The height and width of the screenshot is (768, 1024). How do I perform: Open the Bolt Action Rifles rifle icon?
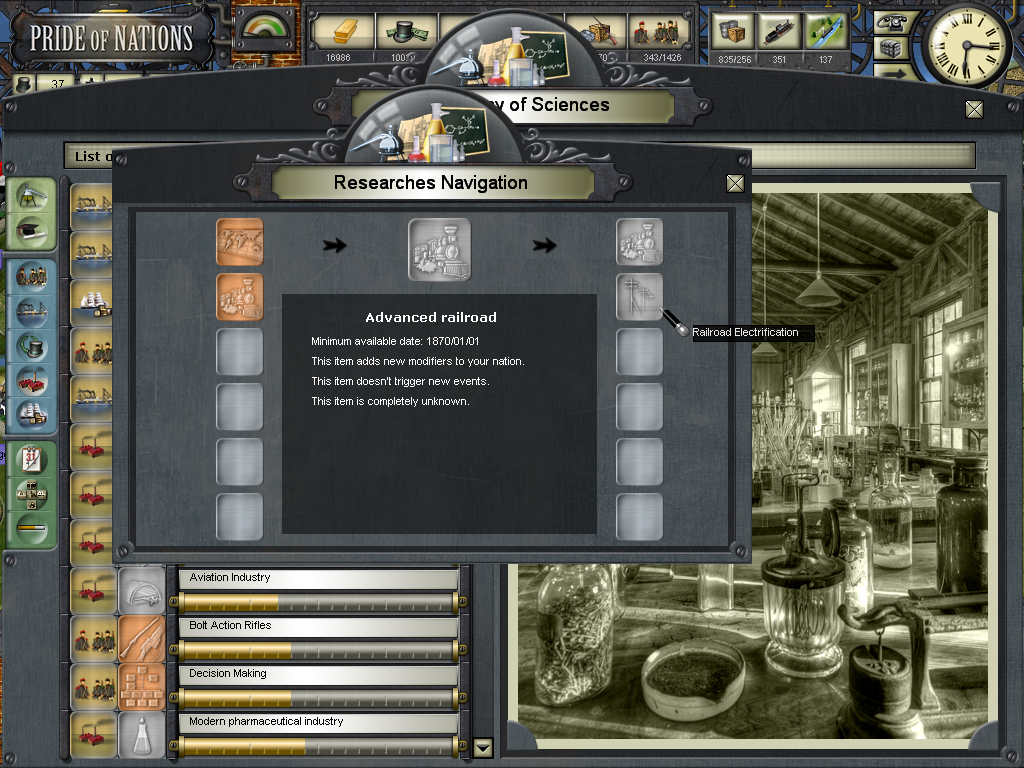141,638
